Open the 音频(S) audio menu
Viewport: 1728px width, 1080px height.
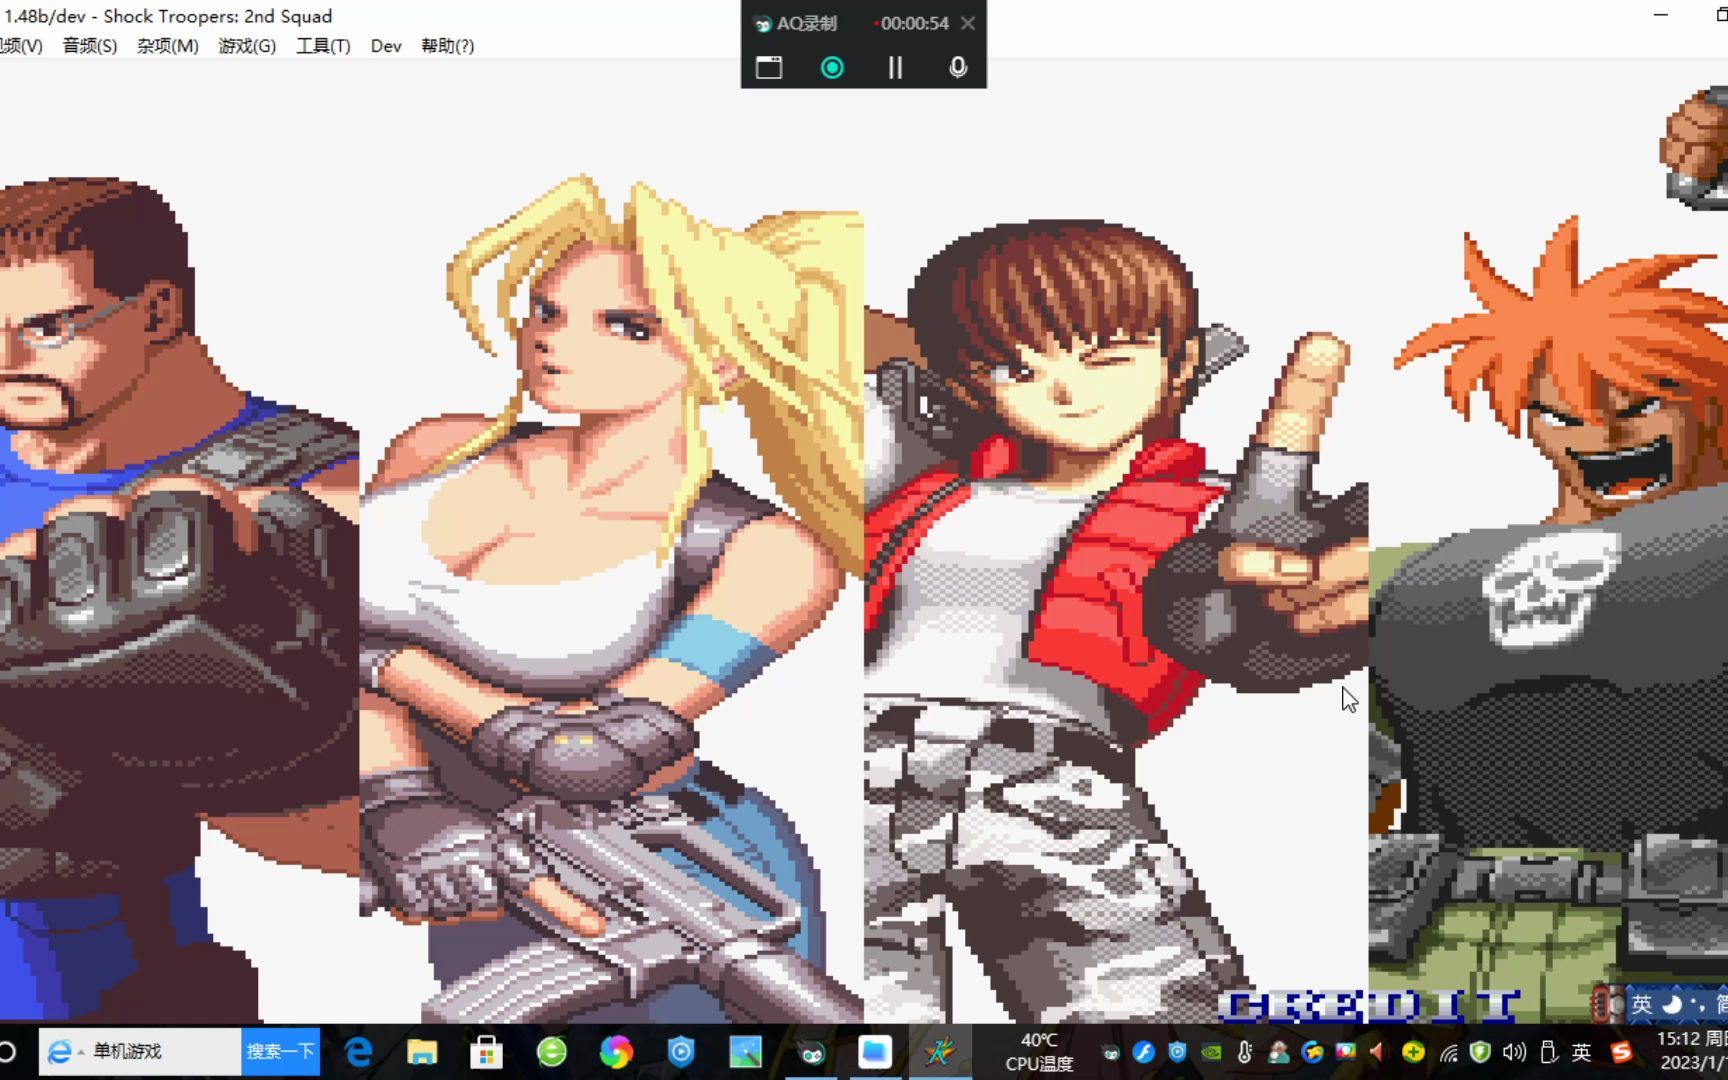pos(90,46)
